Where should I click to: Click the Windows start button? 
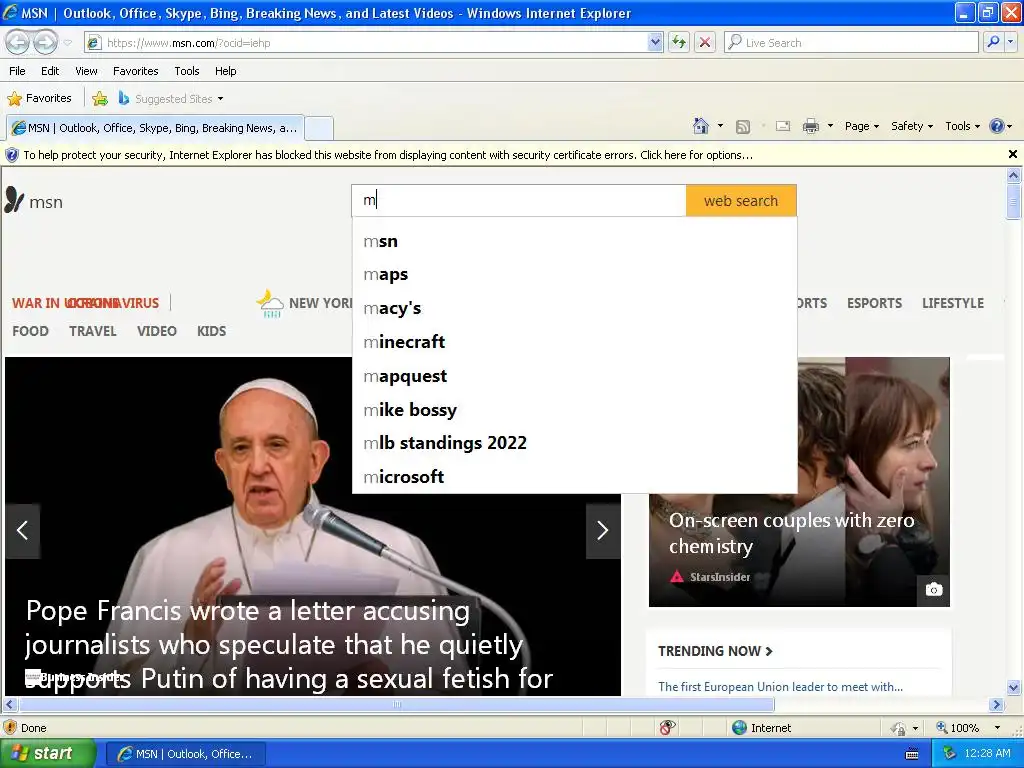tap(47, 754)
